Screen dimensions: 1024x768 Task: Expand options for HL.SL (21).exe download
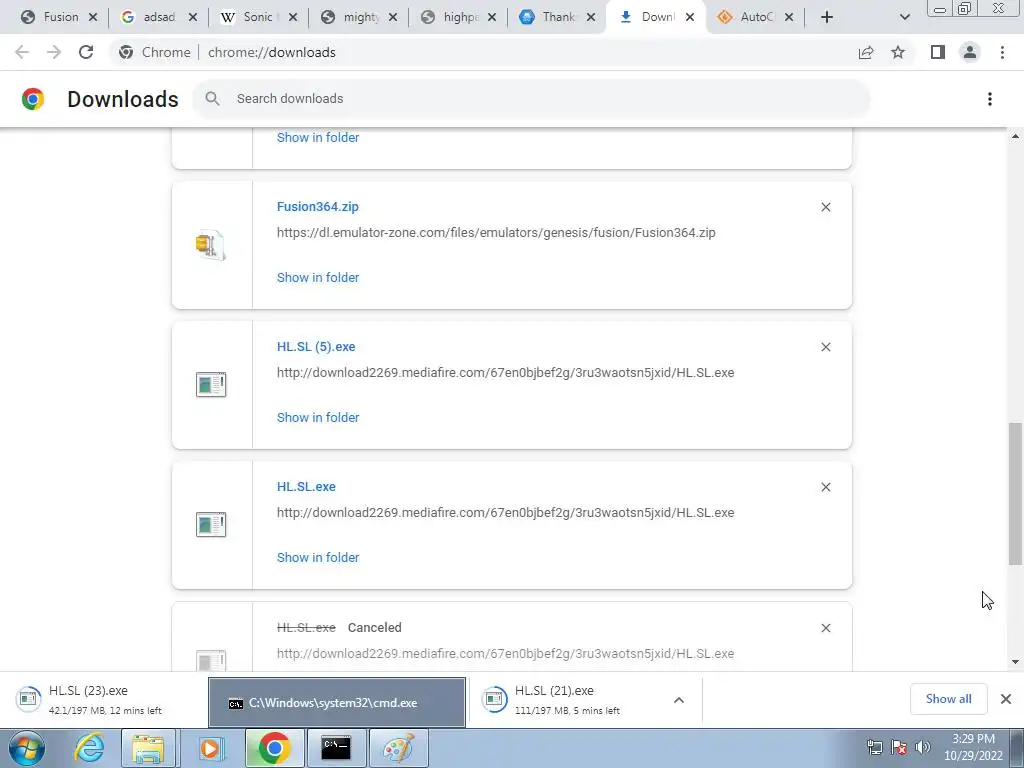click(679, 700)
